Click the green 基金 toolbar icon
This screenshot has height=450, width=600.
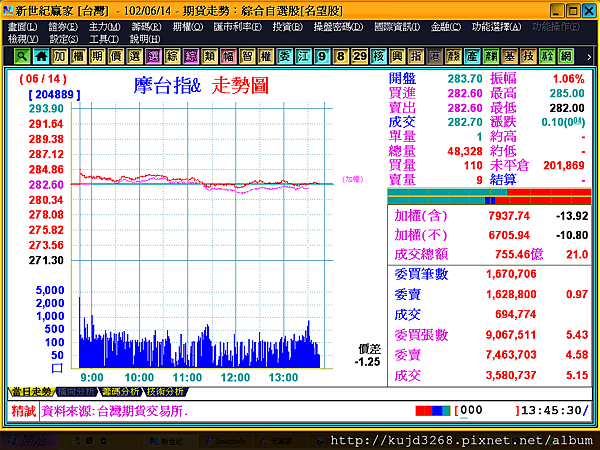pos(547,56)
